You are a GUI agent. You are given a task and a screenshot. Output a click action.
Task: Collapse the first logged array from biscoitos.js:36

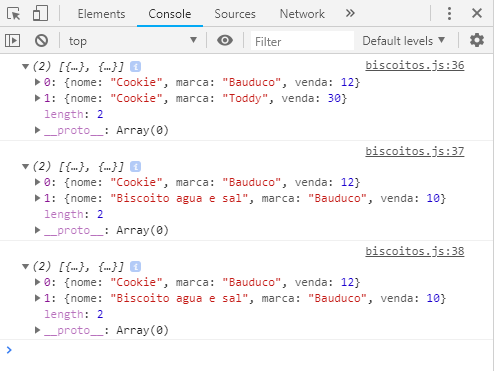(25, 67)
